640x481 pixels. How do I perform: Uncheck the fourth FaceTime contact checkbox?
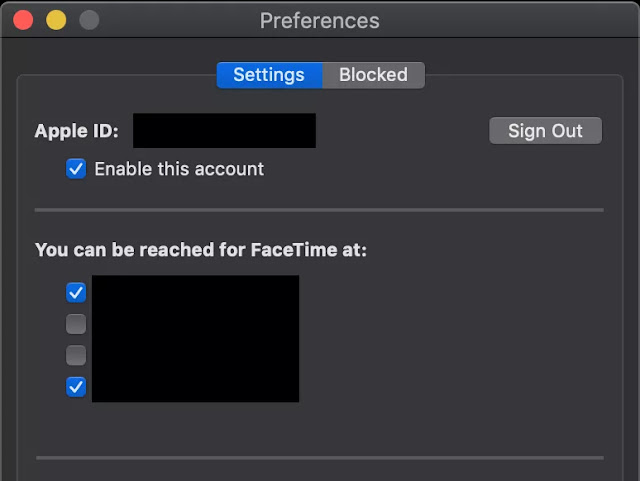point(76,386)
